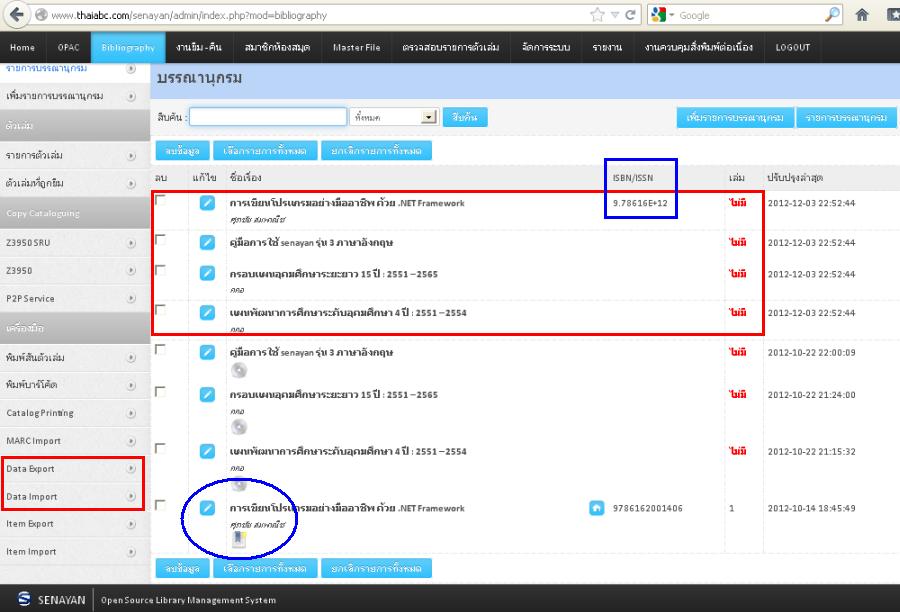
Task: Click the bibliography search input field
Action: pos(267,117)
